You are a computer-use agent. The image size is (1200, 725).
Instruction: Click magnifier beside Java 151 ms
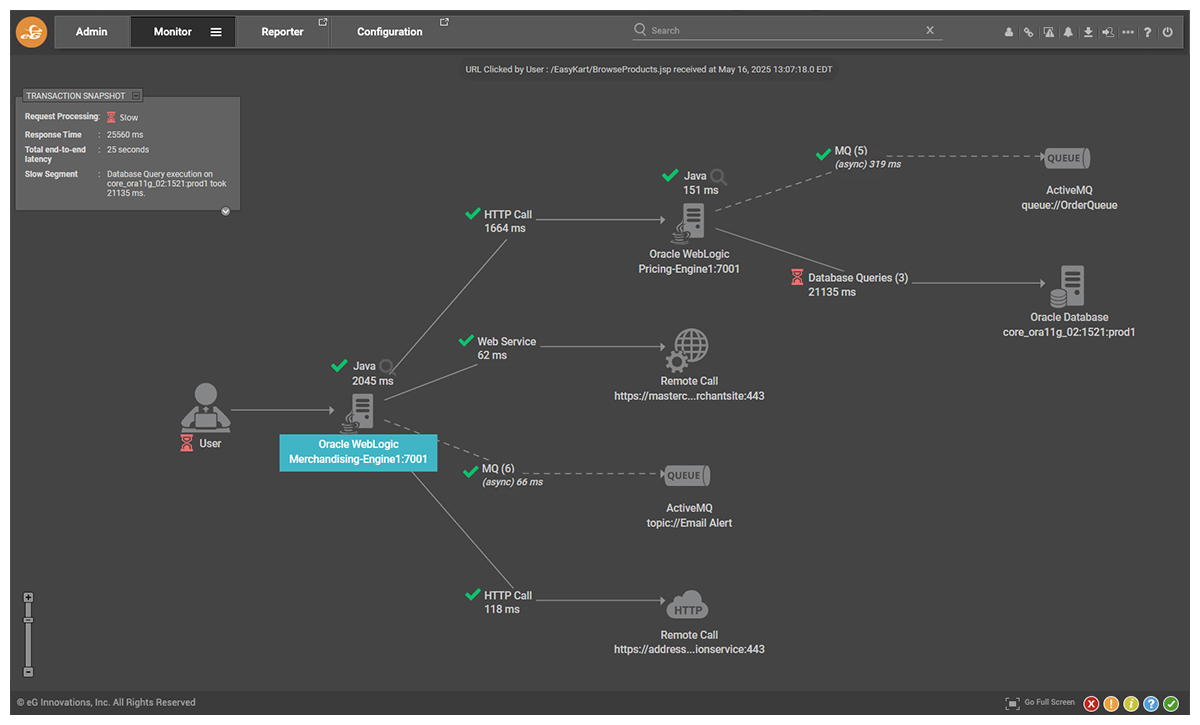pos(717,177)
